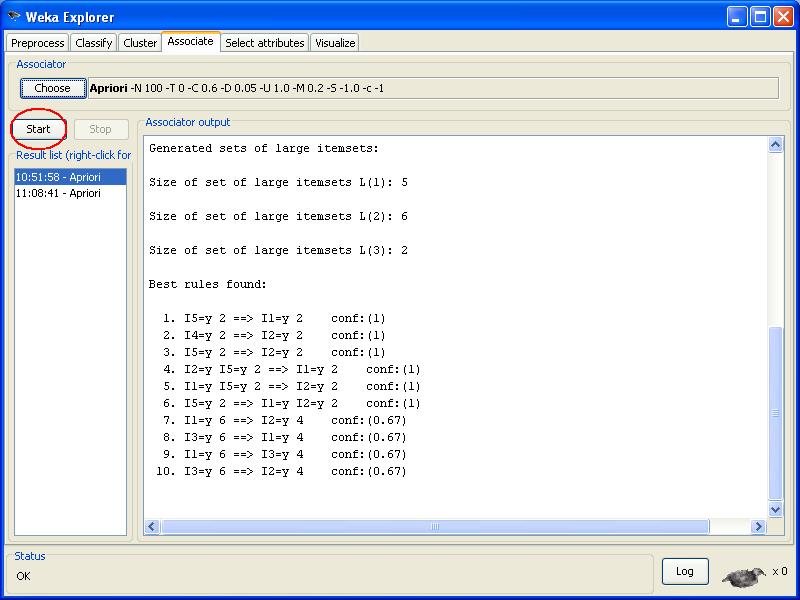Image resolution: width=800 pixels, height=600 pixels.
Task: Click the Start button
Action: coord(39,129)
